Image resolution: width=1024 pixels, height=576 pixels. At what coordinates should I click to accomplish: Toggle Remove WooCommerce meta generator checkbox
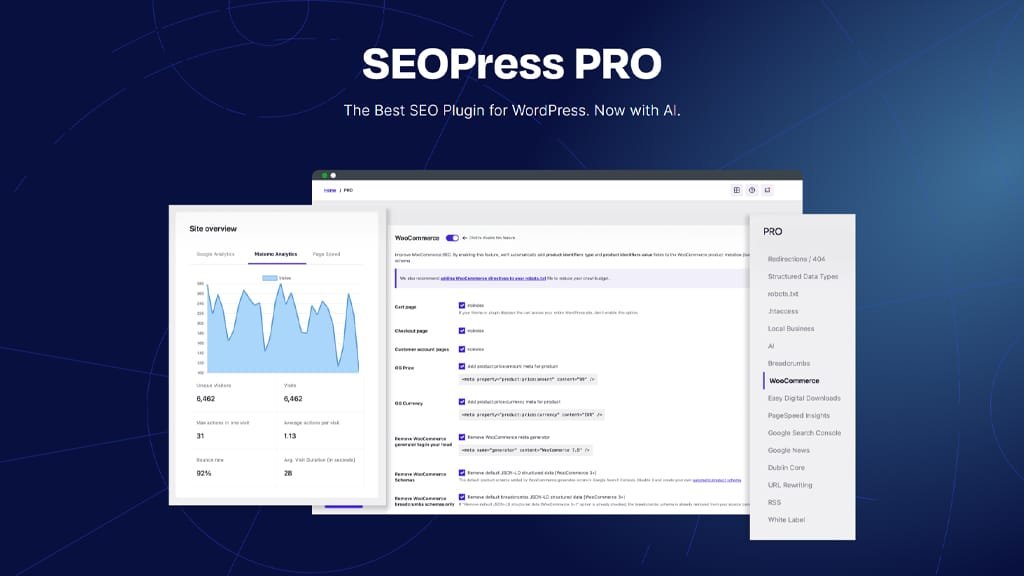[x=462, y=437]
